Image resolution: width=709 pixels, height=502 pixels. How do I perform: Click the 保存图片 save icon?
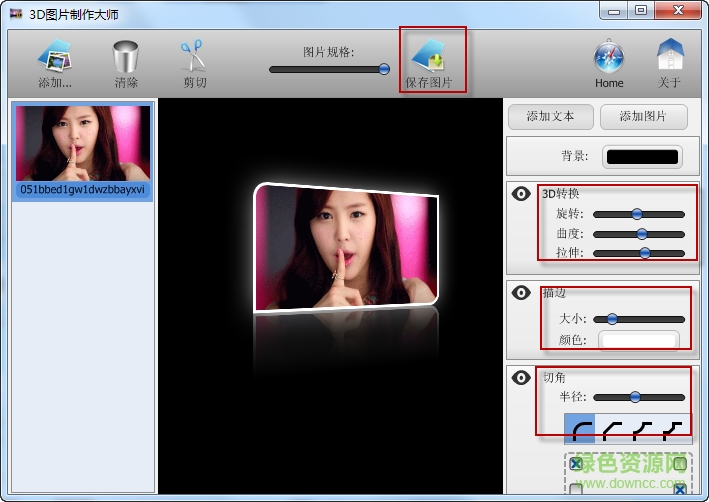point(428,55)
